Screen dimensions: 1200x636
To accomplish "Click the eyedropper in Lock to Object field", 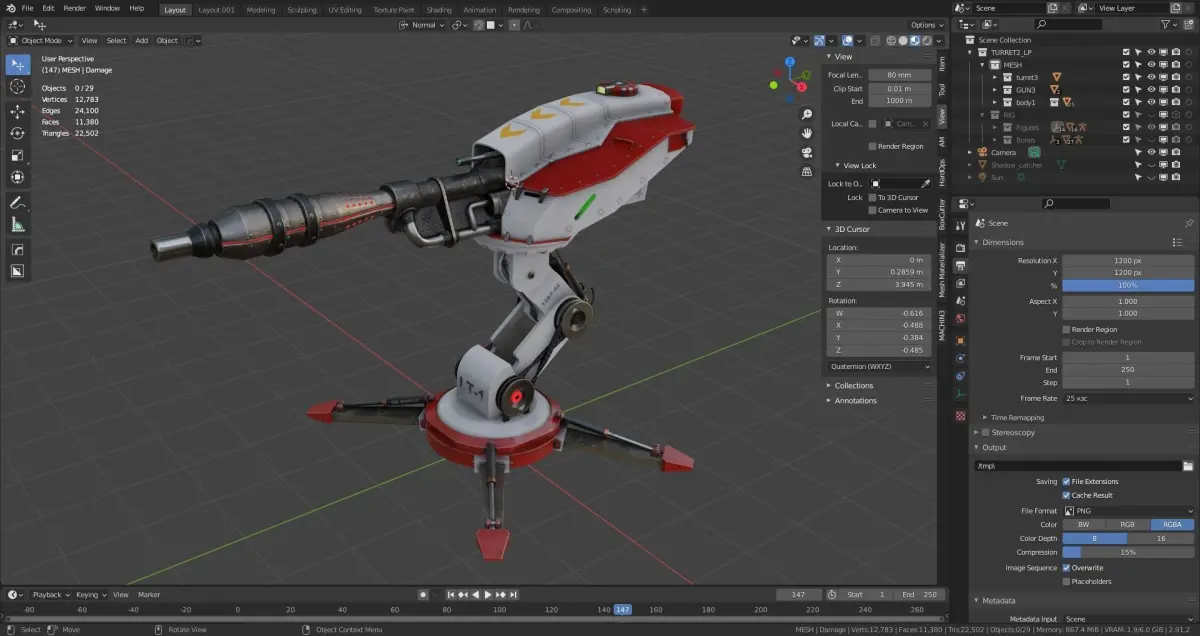I will point(926,184).
